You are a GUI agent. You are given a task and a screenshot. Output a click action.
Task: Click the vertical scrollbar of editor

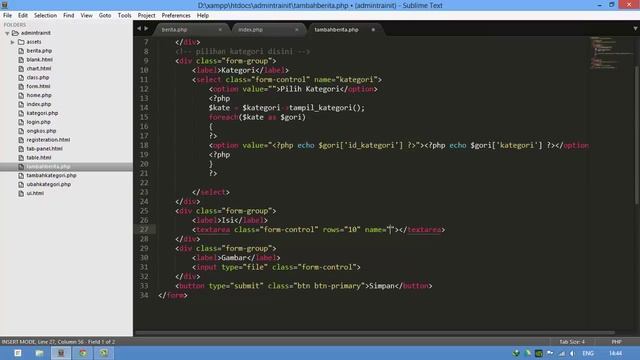point(637,135)
